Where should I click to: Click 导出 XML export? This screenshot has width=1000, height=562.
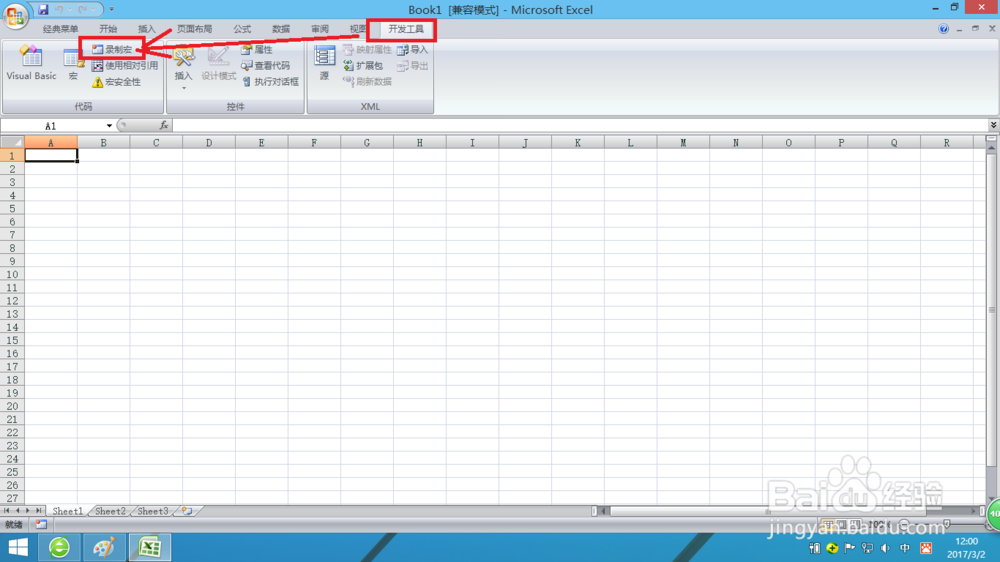(x=412, y=66)
